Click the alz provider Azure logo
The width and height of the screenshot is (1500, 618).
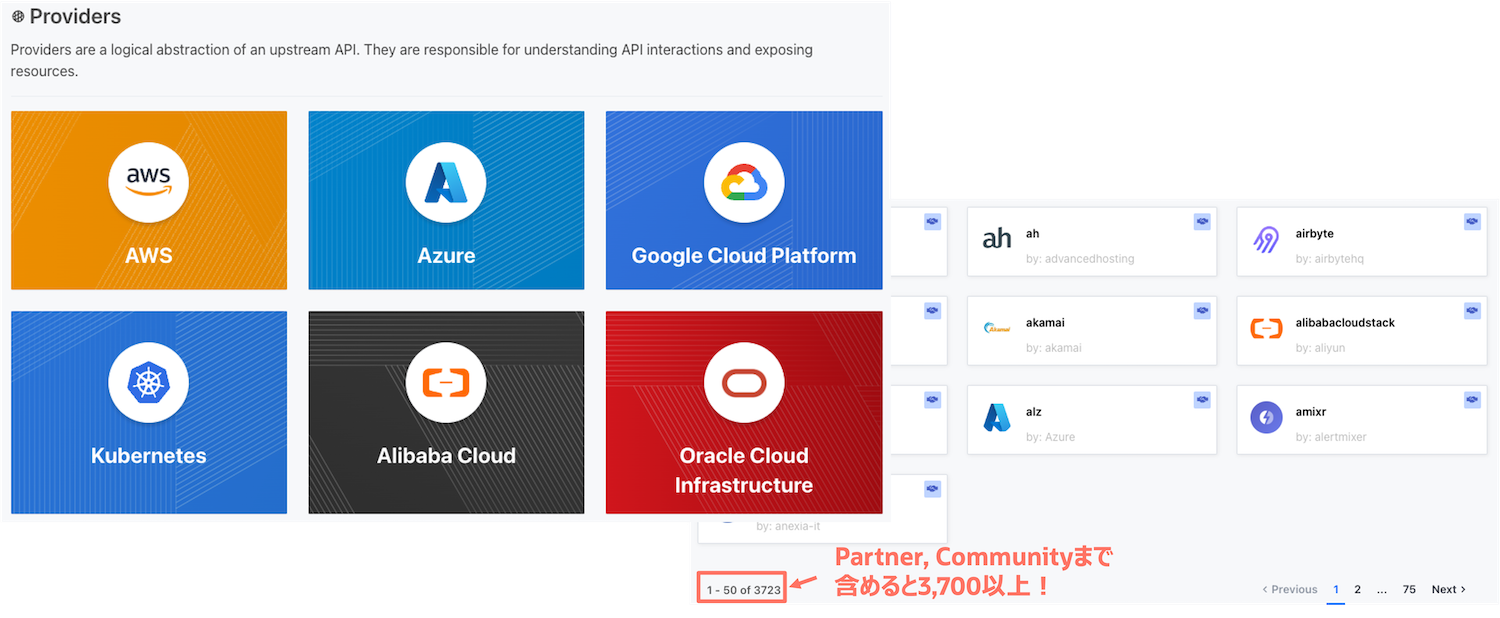tap(997, 417)
